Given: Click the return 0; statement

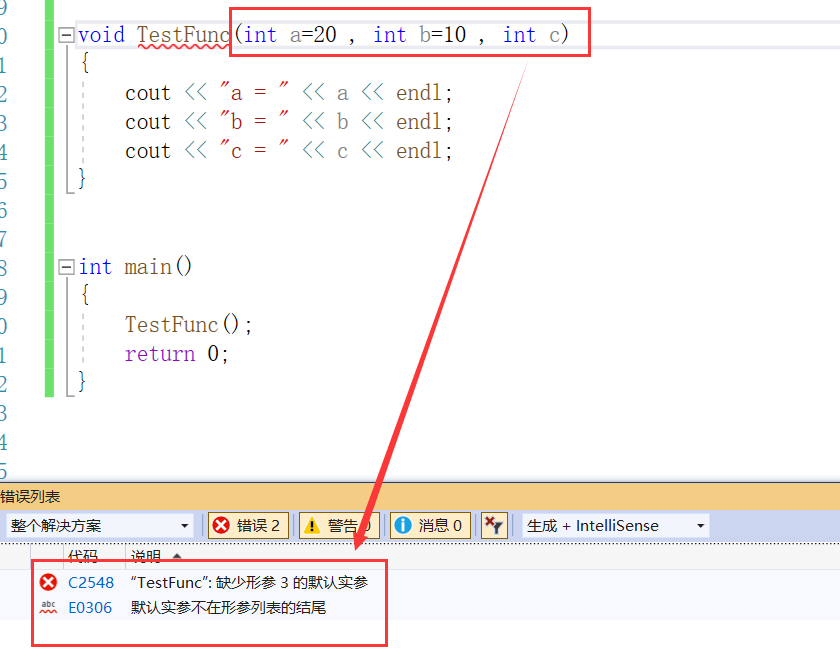Looking at the screenshot, I should (177, 354).
